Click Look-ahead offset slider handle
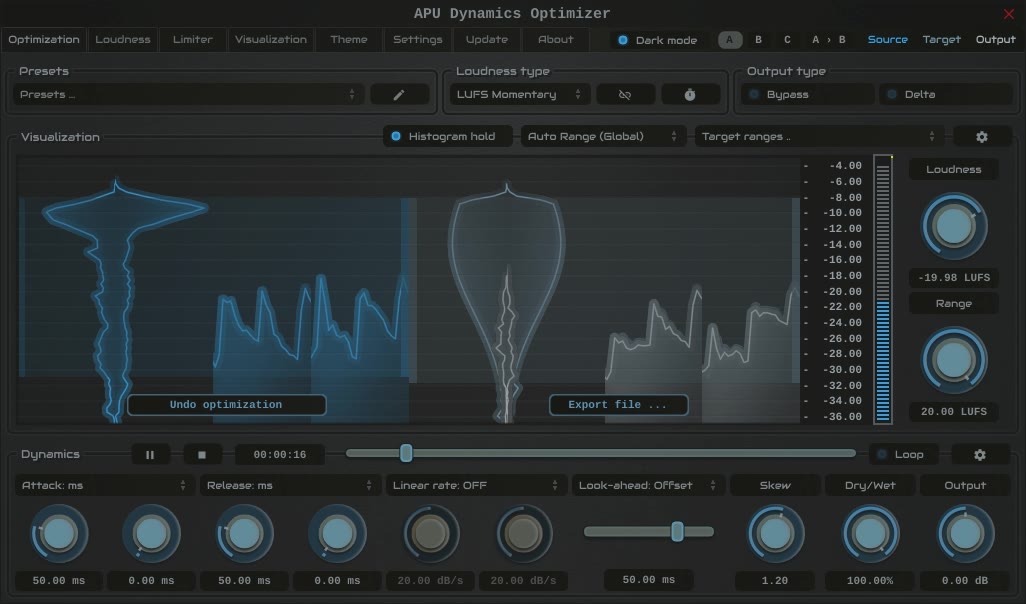Image resolution: width=1026 pixels, height=604 pixels. click(678, 531)
